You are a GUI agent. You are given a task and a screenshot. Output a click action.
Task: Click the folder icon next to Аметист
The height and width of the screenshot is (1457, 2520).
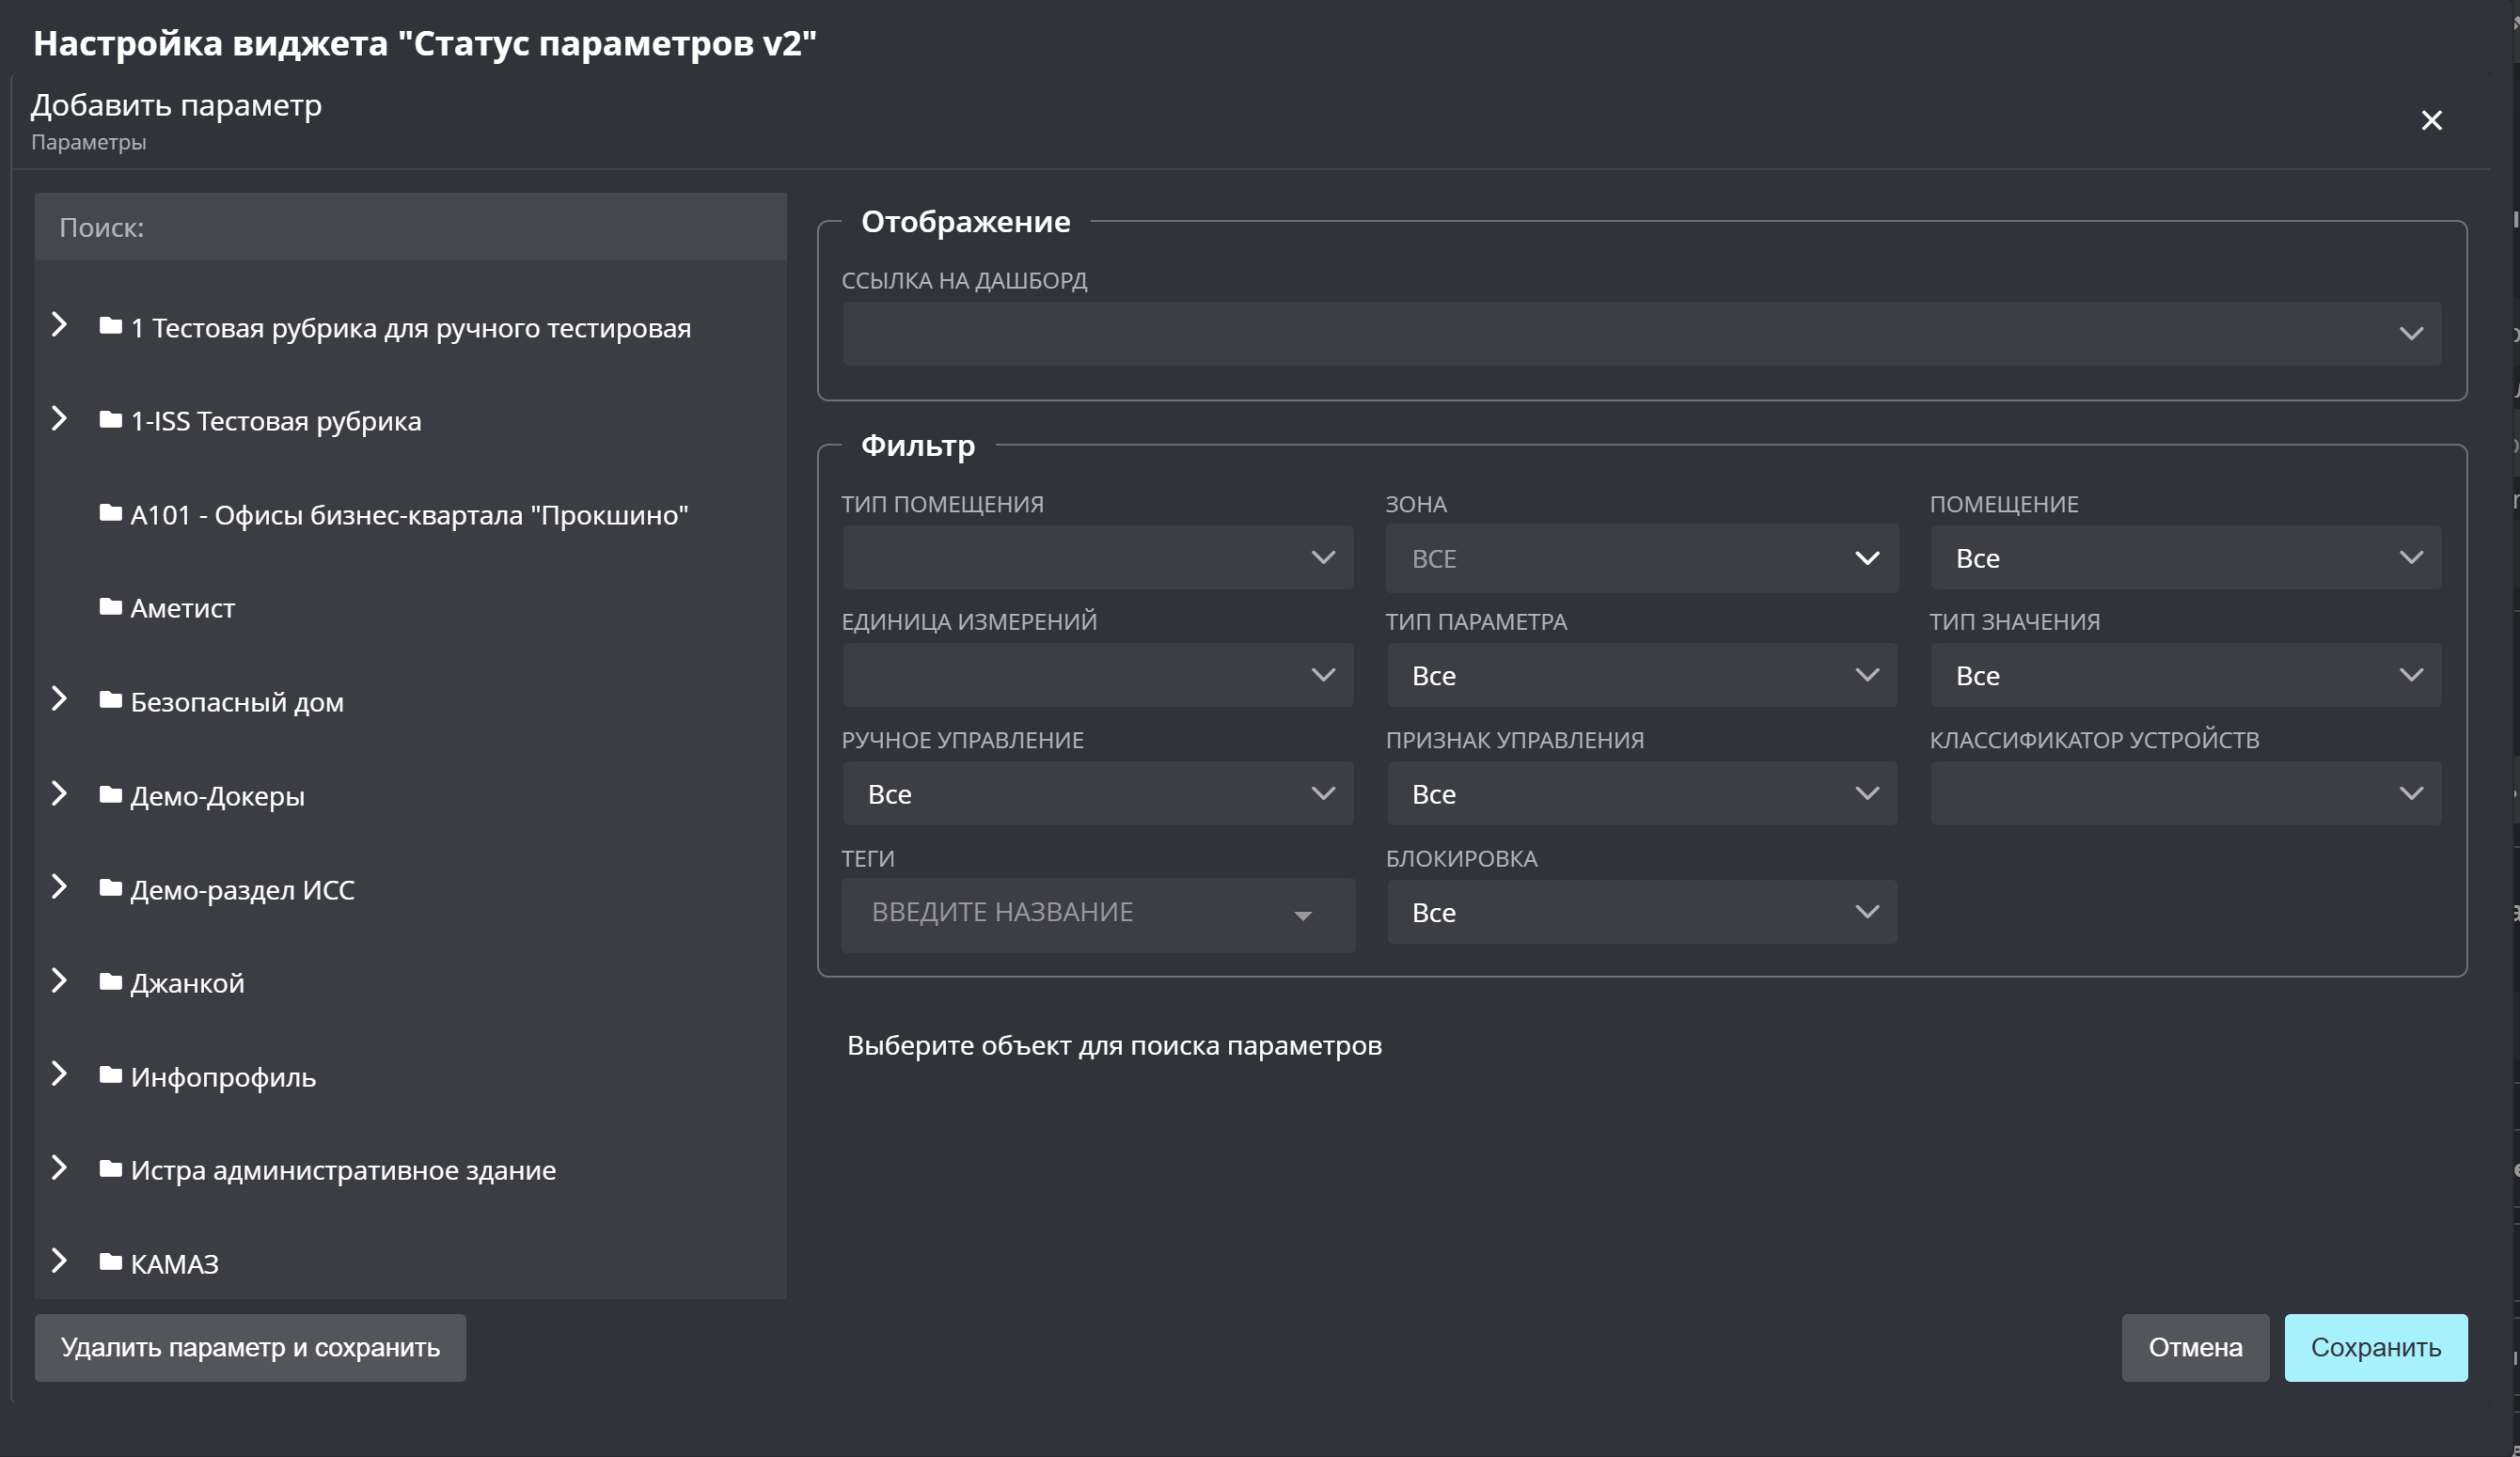[111, 607]
